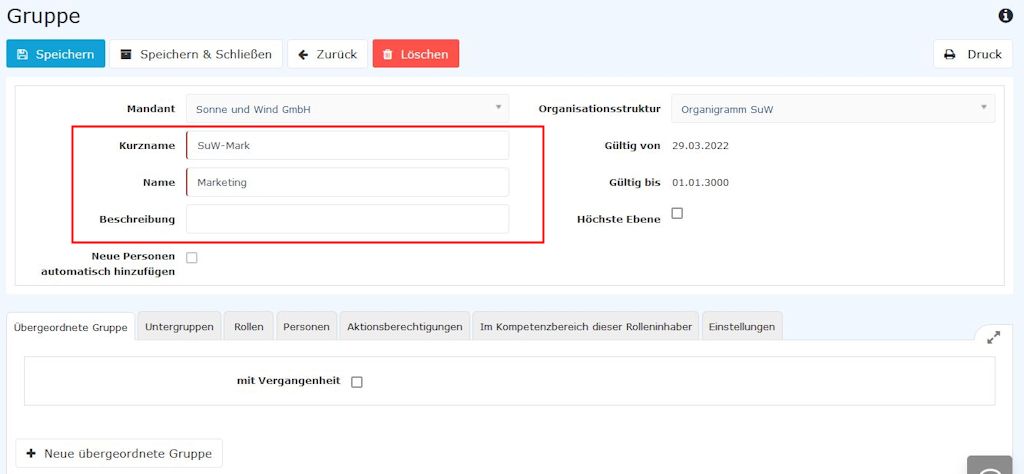Click into the Beschreibung input field
The height and width of the screenshot is (474, 1024).
click(x=347, y=219)
